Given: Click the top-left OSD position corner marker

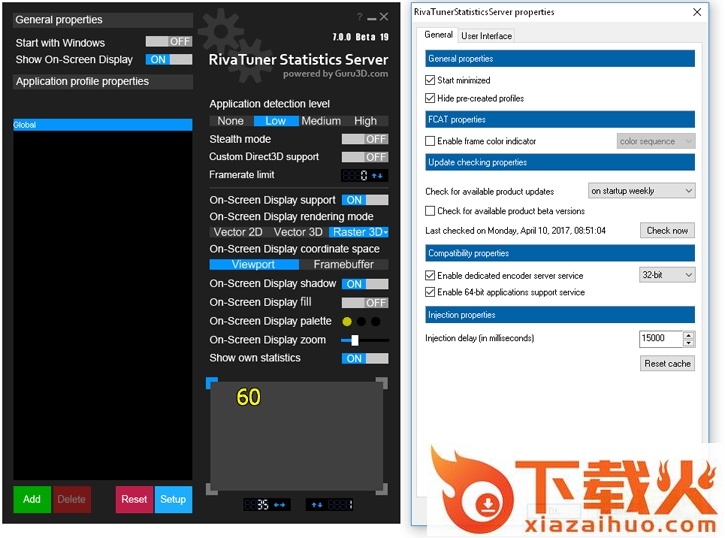Looking at the screenshot, I should 212,383.
